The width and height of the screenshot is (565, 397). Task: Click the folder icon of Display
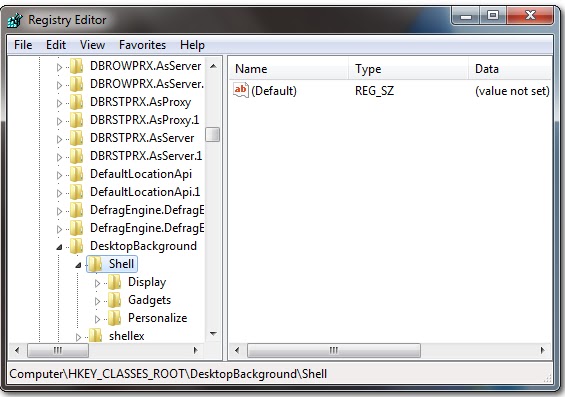[115, 282]
